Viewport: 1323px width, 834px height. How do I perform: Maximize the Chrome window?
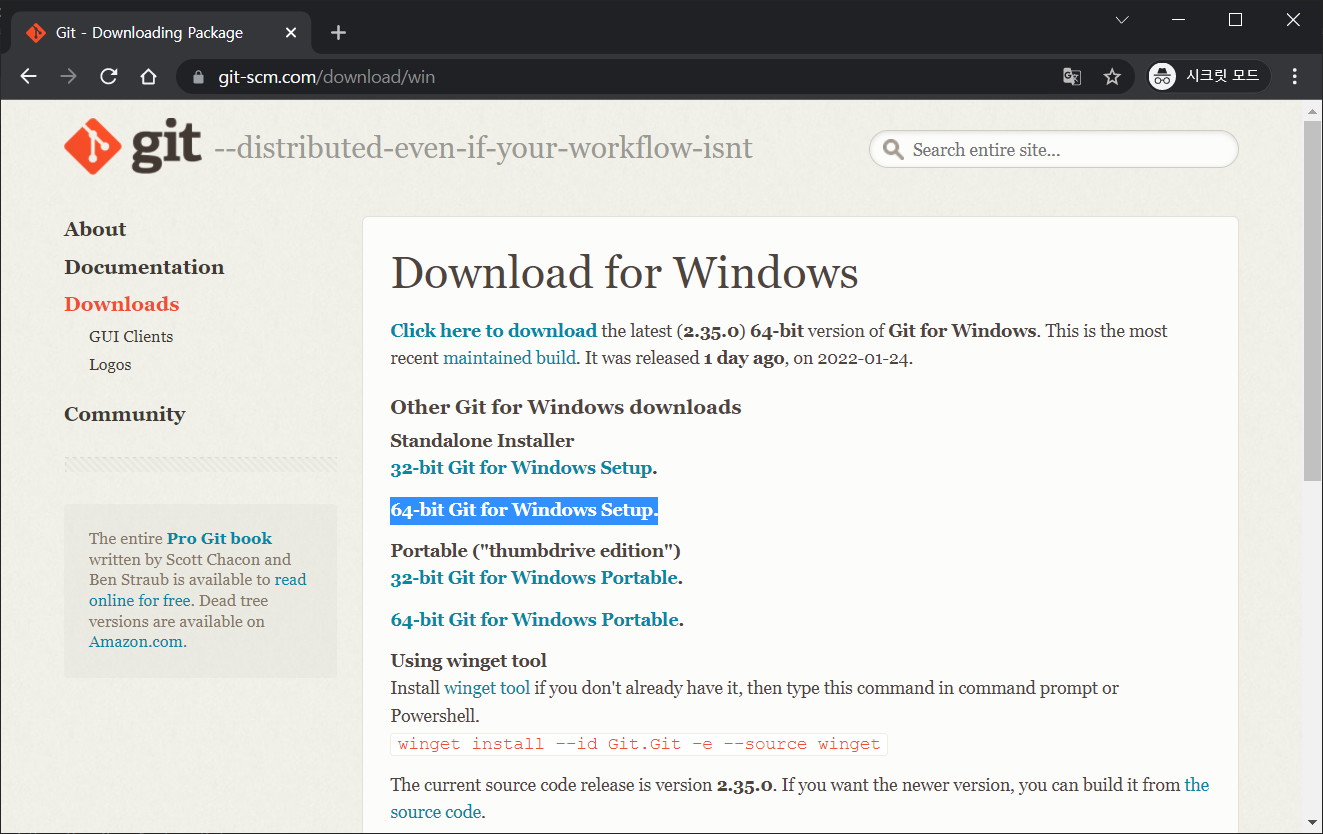point(1235,20)
